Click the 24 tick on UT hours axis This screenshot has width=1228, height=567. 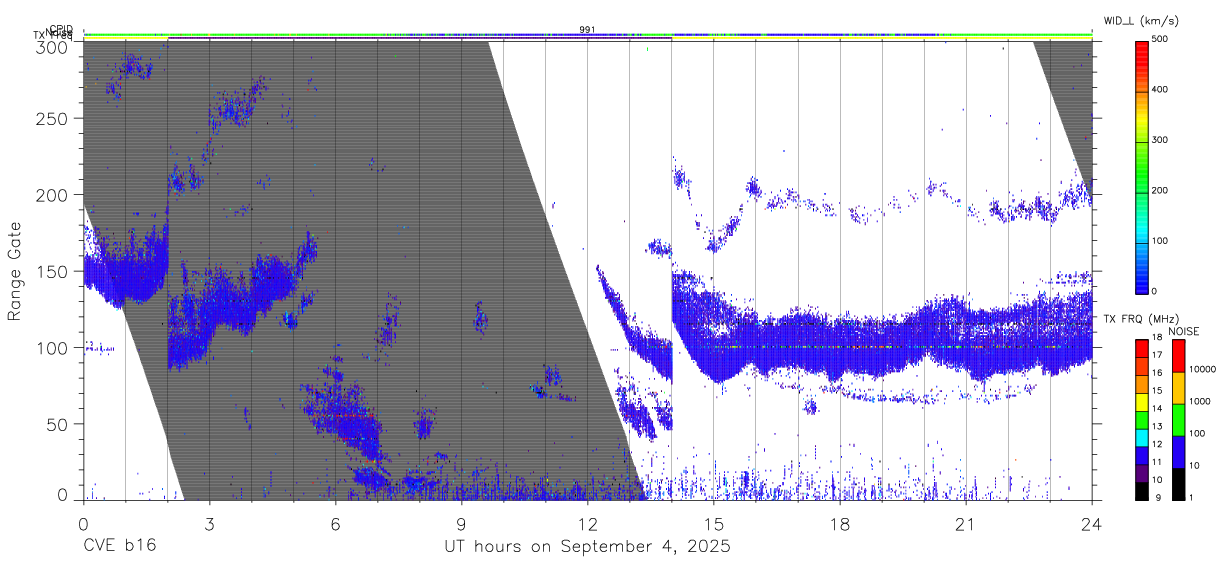point(1092,523)
